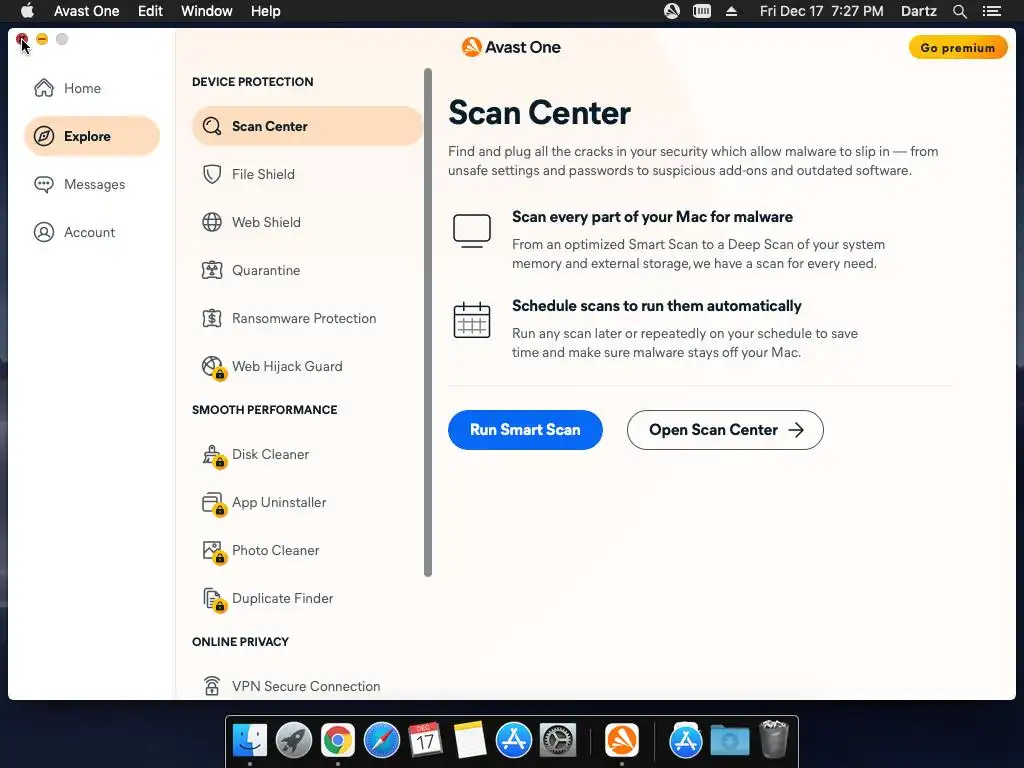Click Run Smart Scan button
The width and height of the screenshot is (1024, 768).
tap(525, 430)
